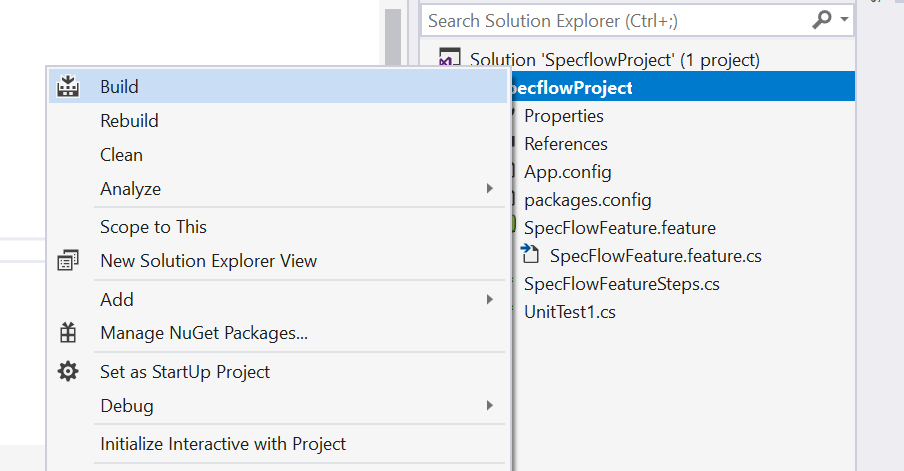
Task: Expand the Analyze submenu arrow
Action: (x=489, y=189)
